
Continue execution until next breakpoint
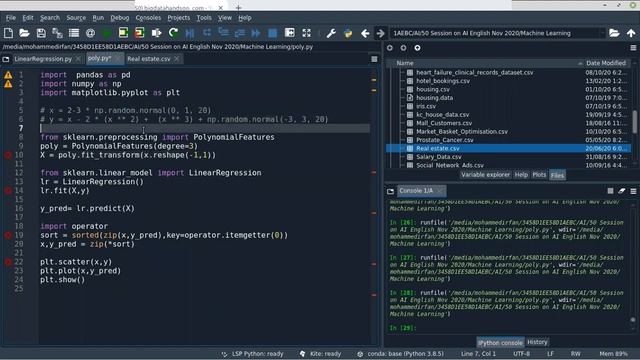tap(256, 33)
